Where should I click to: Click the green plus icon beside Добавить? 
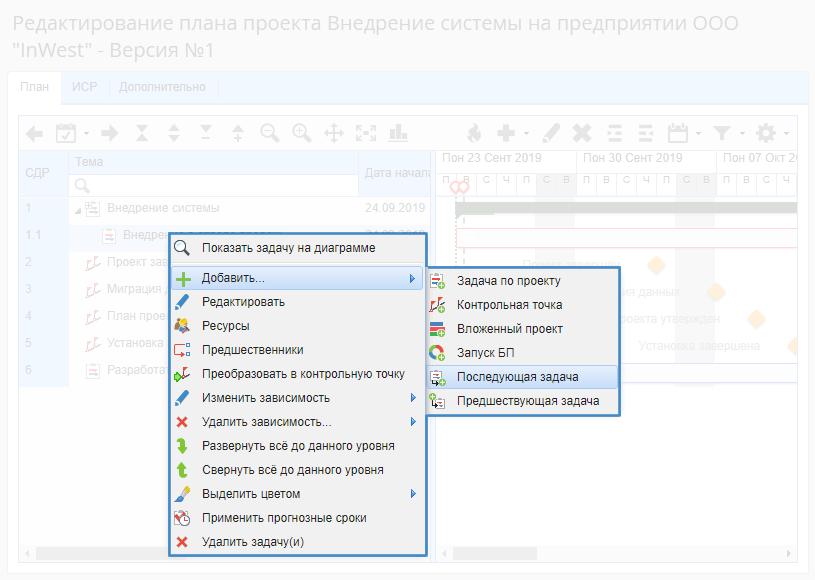pyautogui.click(x=182, y=279)
